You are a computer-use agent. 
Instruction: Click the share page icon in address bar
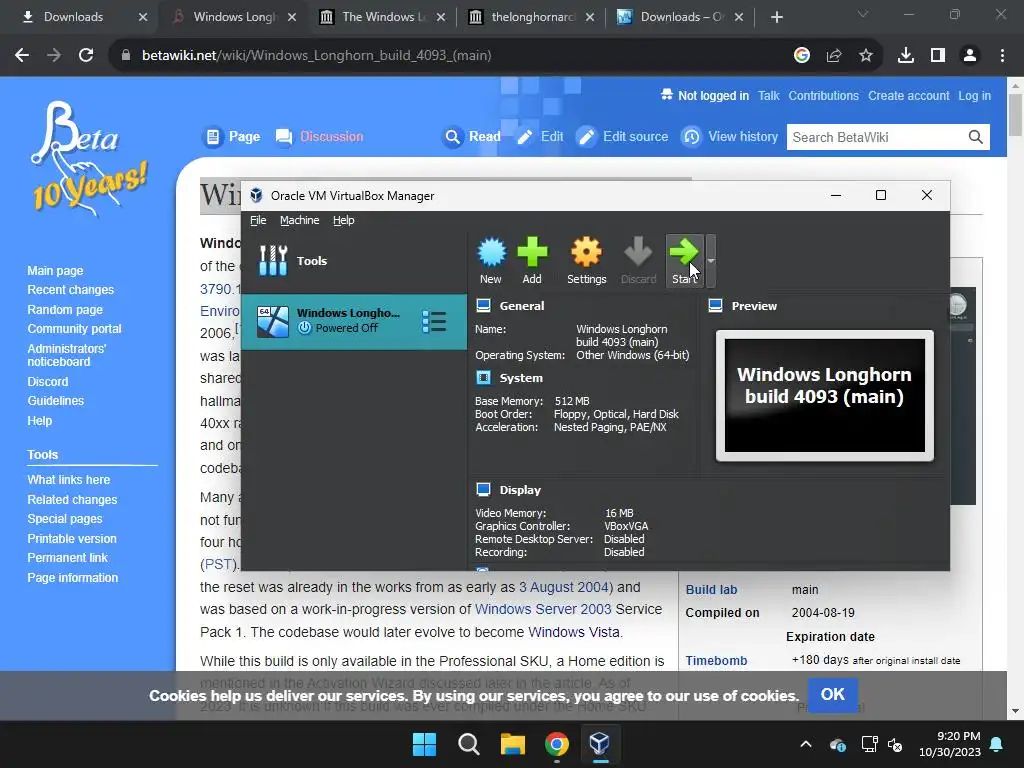click(834, 56)
